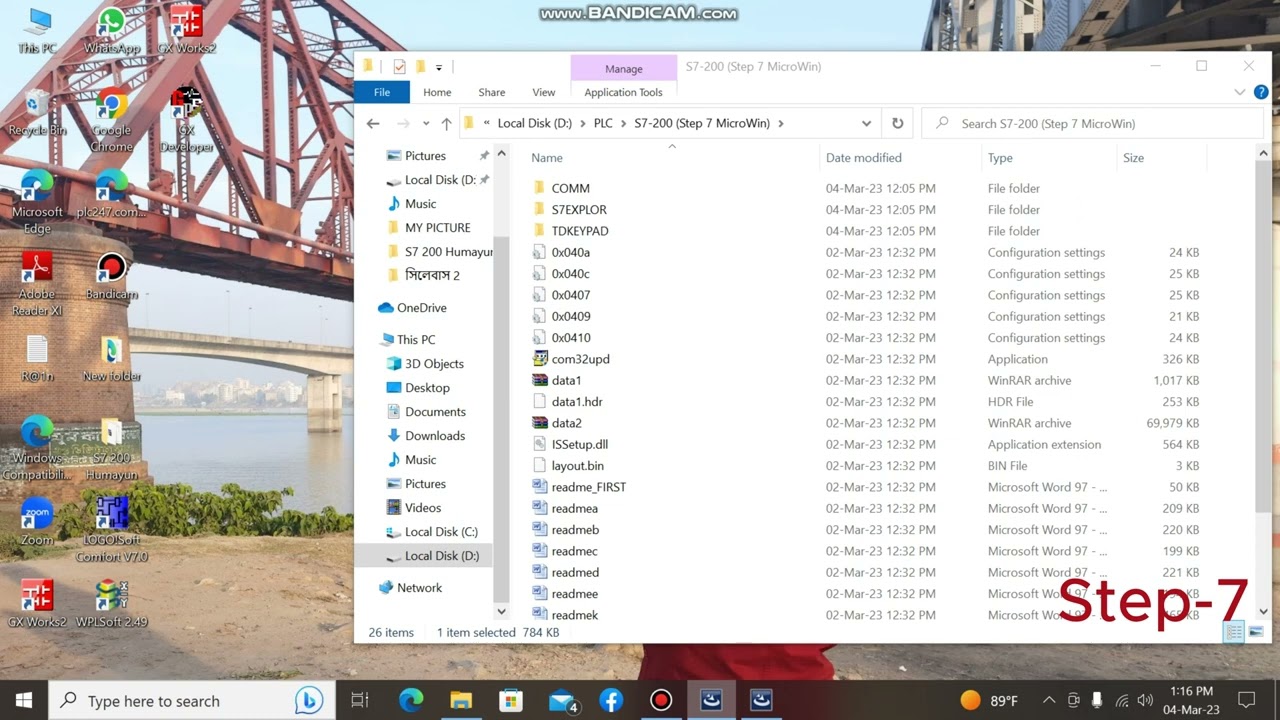Select GX Developer desktop icon
The image size is (1280, 720).
186,120
